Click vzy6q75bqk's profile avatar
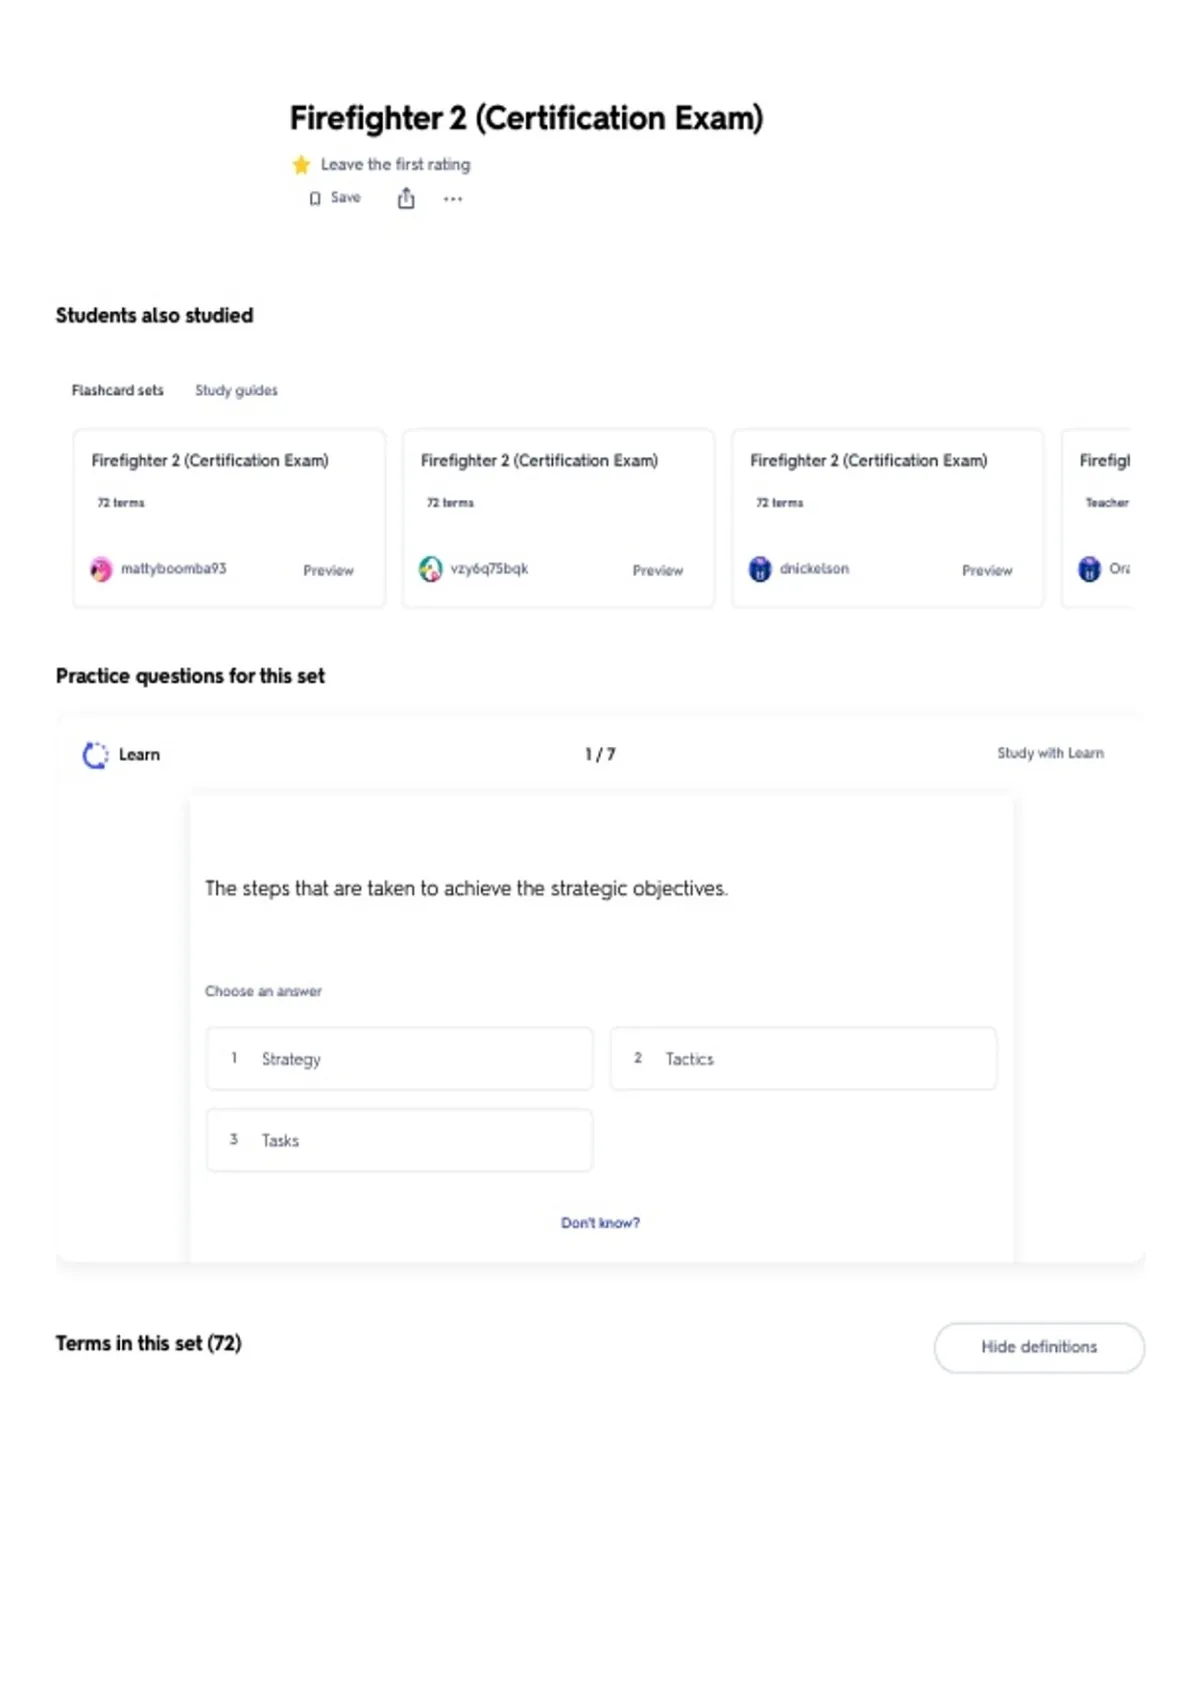The height and width of the screenshot is (1700, 1200). point(430,569)
